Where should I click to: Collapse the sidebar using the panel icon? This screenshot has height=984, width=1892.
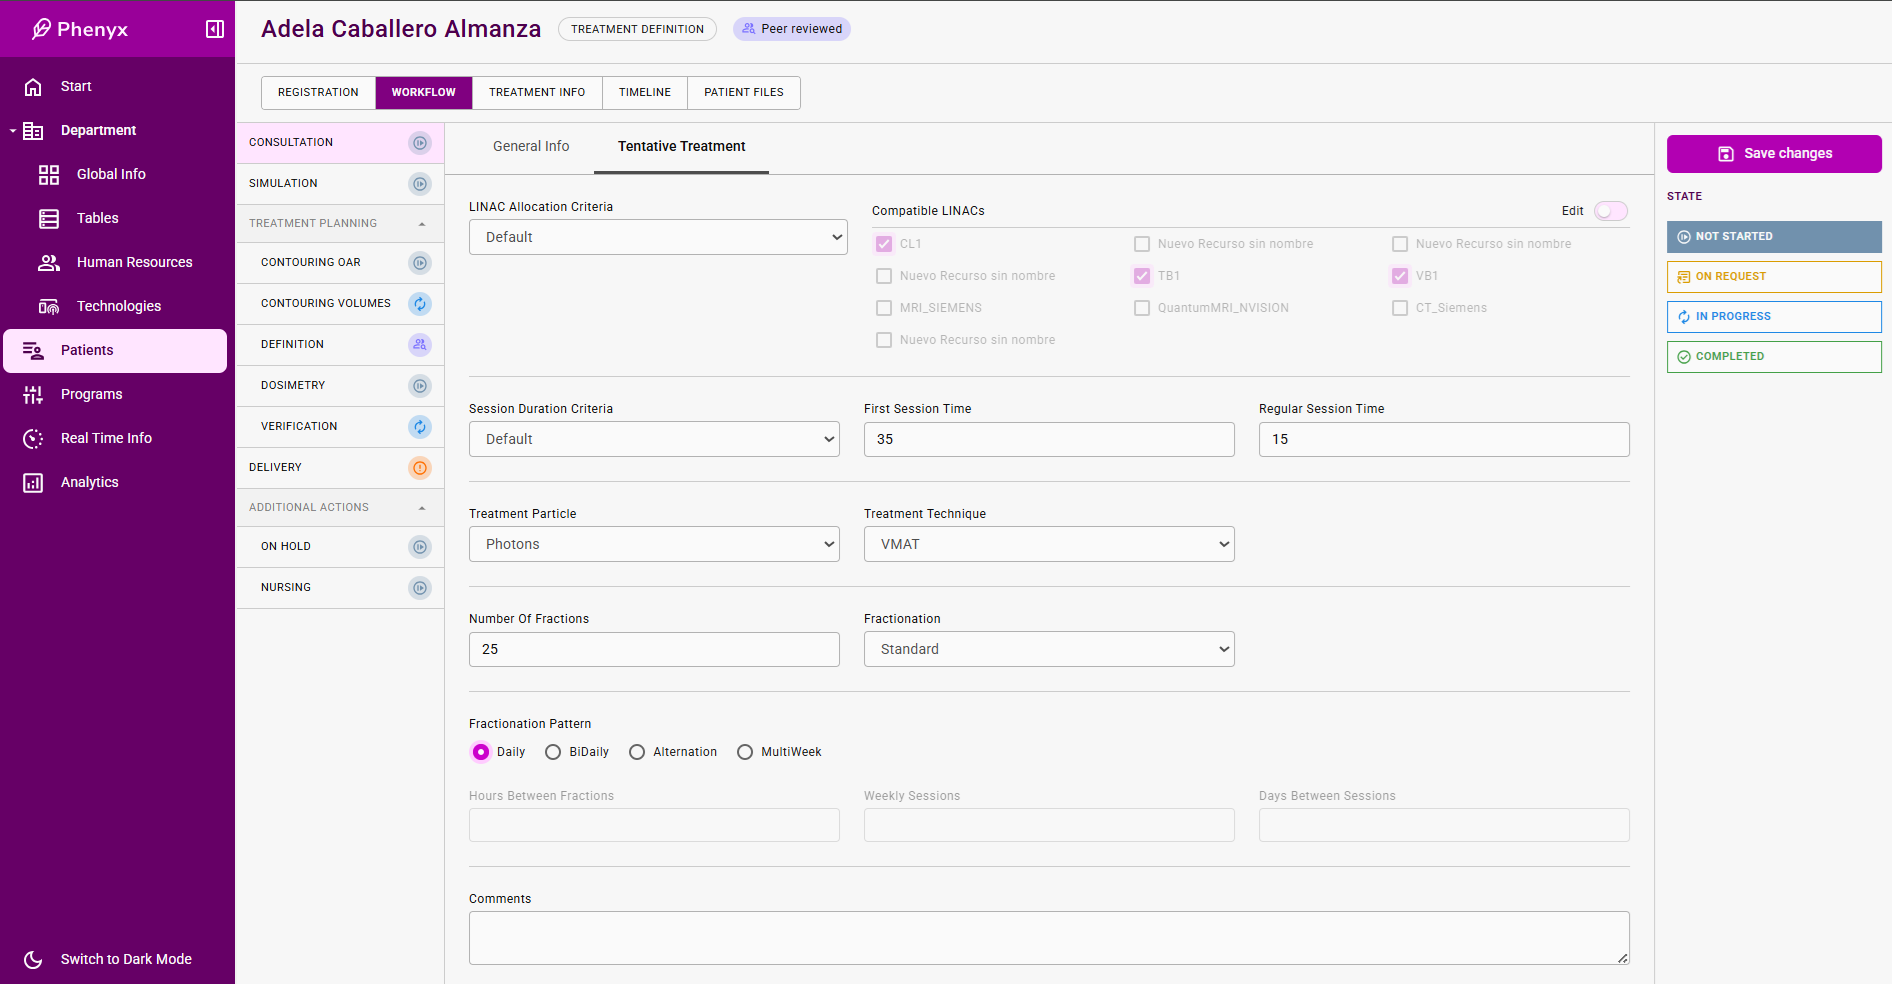(214, 29)
